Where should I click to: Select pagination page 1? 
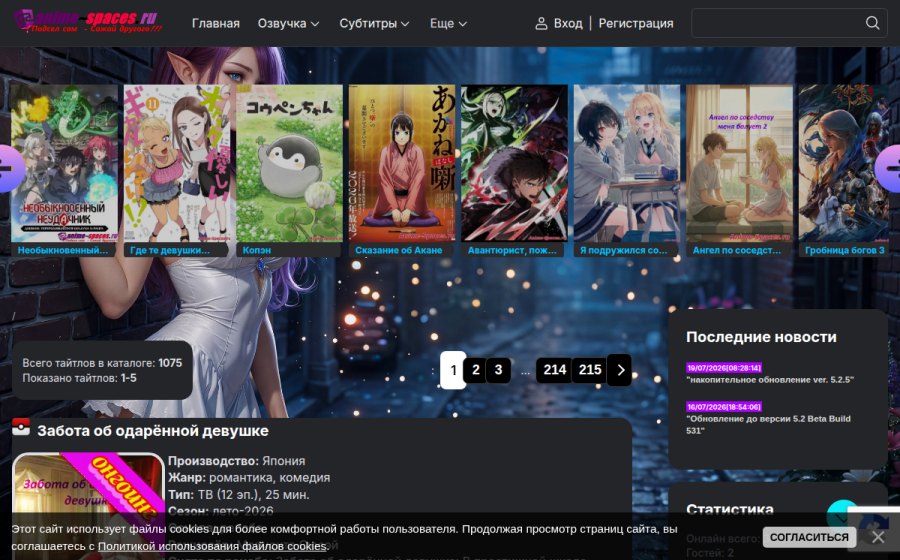click(x=453, y=370)
